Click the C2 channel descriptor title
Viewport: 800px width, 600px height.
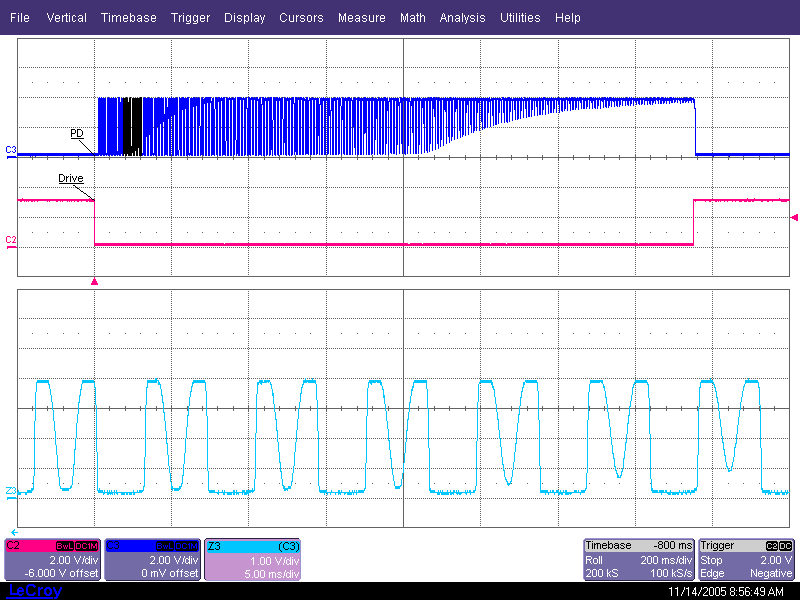click(13, 545)
